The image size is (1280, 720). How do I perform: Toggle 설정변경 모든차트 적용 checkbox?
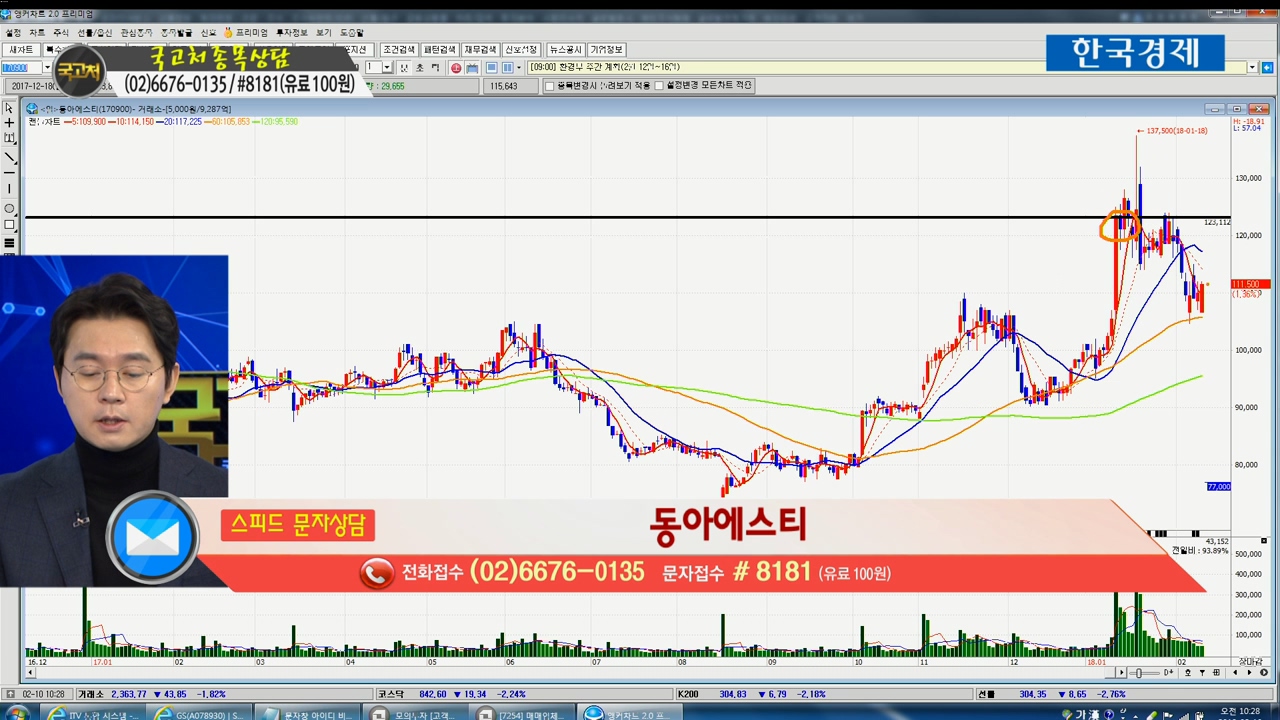click(x=659, y=86)
